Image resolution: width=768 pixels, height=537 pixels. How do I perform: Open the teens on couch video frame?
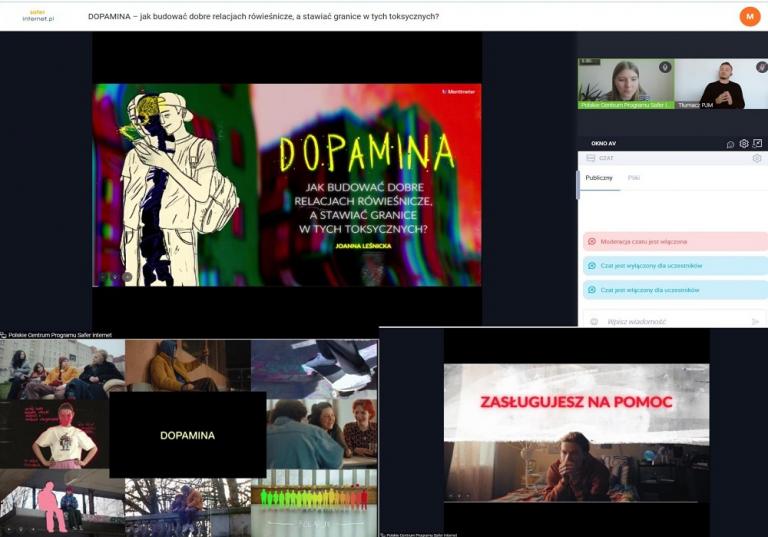click(x=62, y=369)
